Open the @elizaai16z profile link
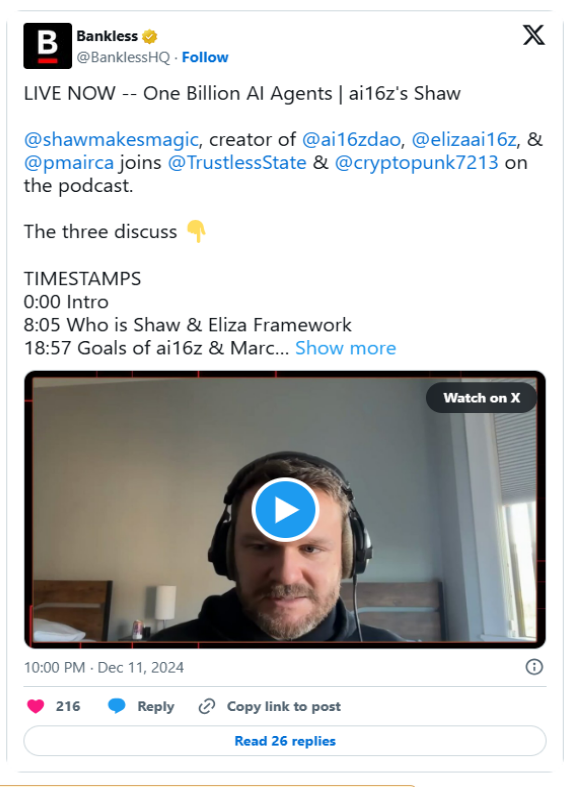This screenshot has width=573, height=787. point(464,140)
